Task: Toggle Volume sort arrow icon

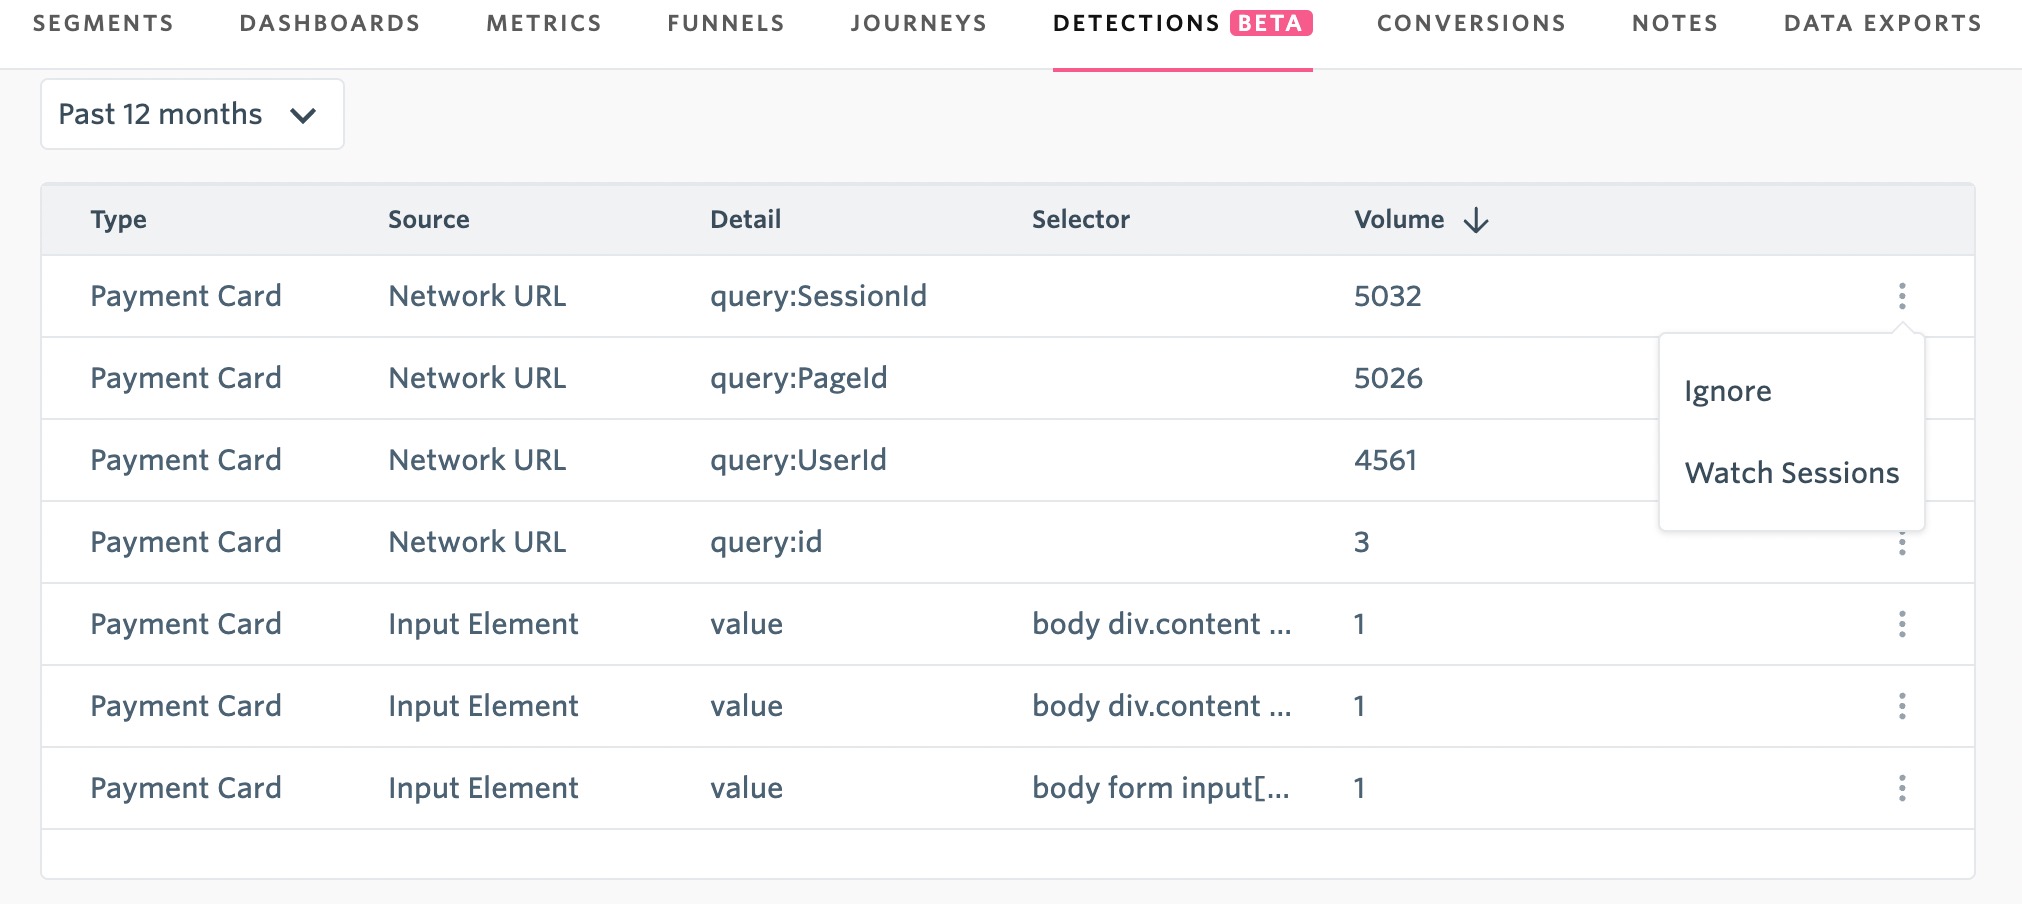Action: [1476, 220]
